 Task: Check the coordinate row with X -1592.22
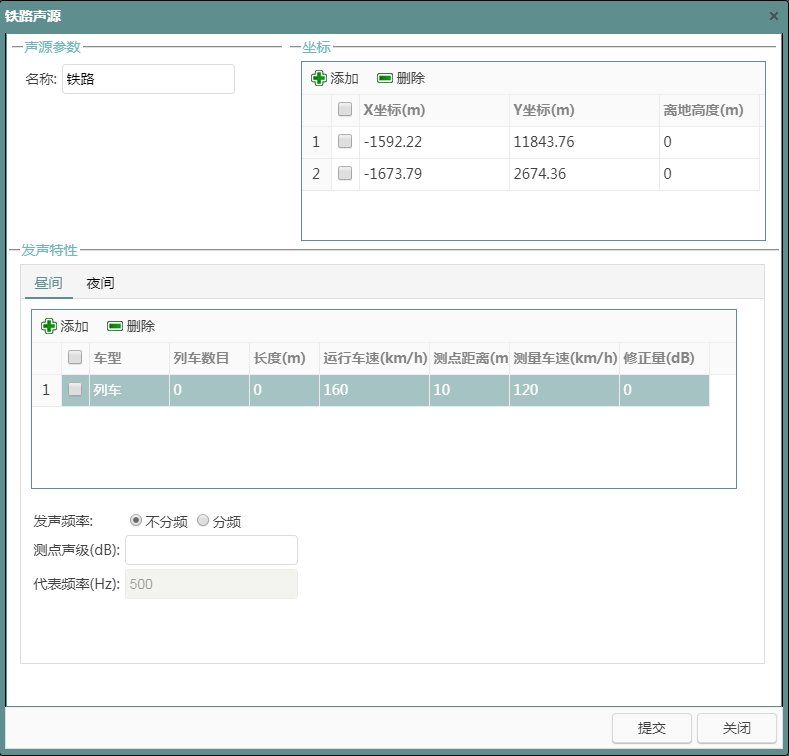click(x=345, y=141)
